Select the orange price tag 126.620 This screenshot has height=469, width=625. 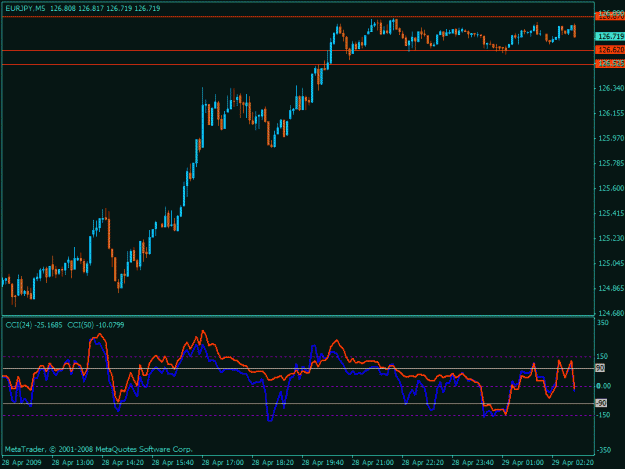pos(610,50)
